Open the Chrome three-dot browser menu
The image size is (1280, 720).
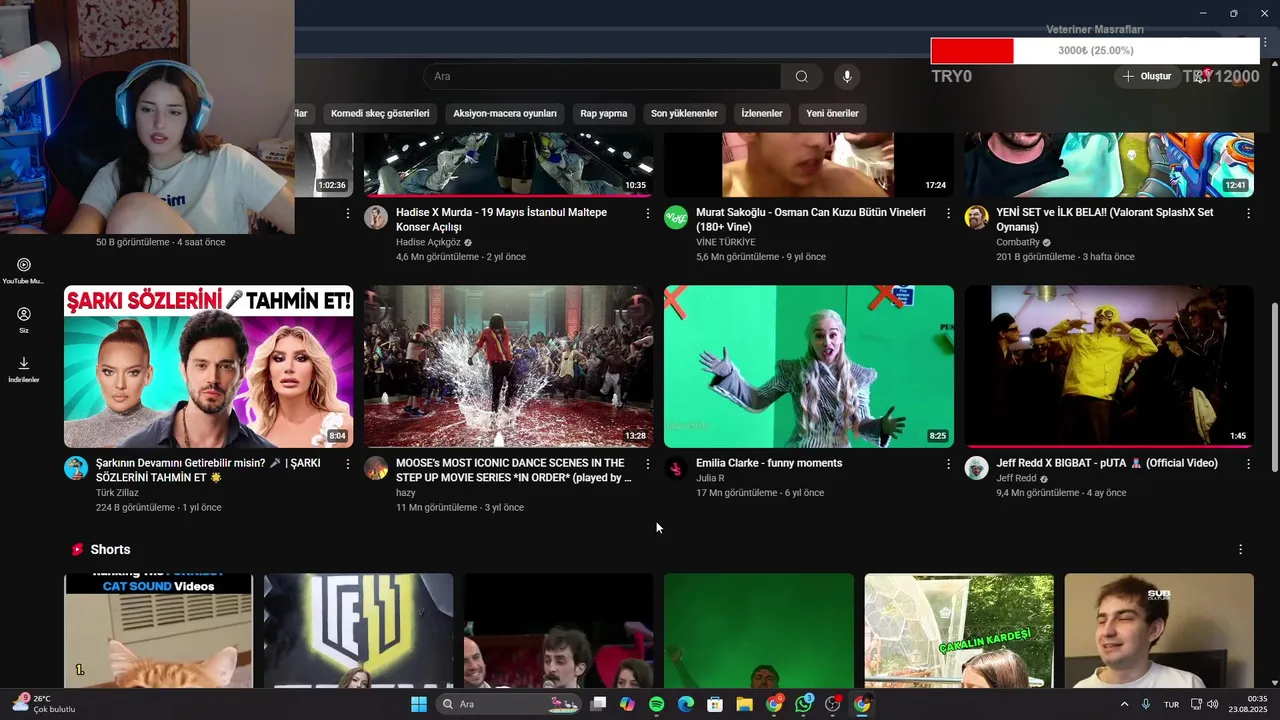(1265, 43)
